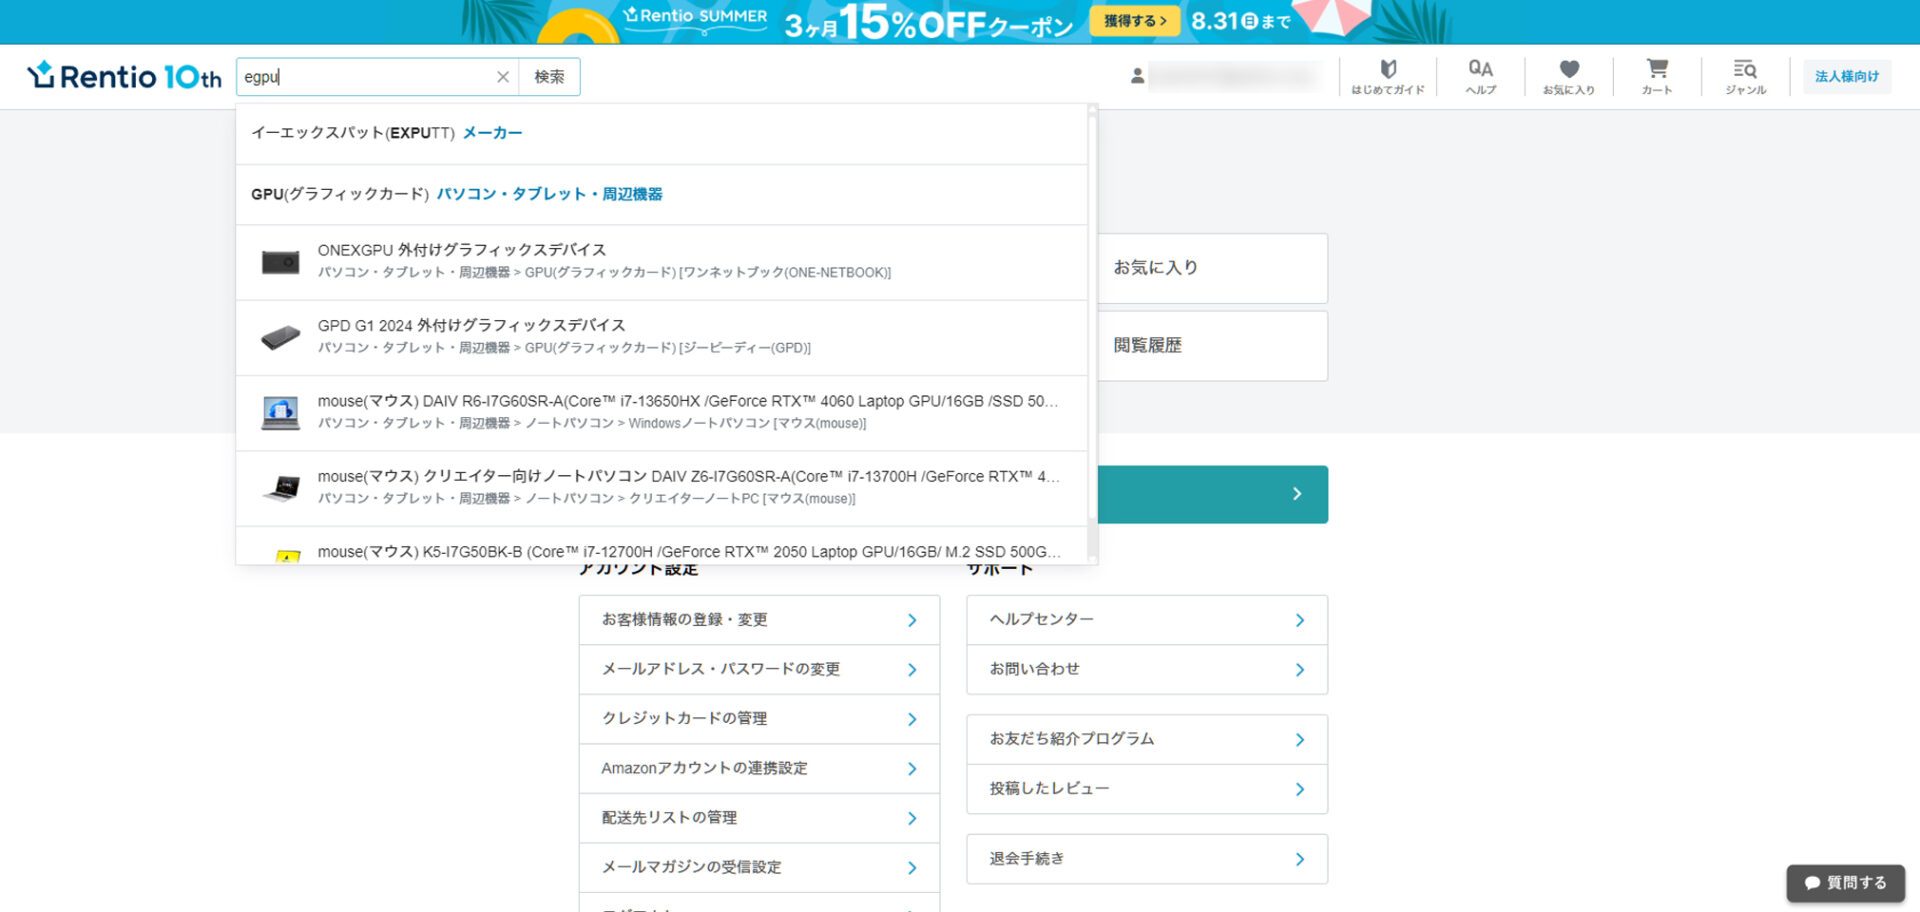Image resolution: width=1920 pixels, height=912 pixels.
Task: Open the 閲覧履歴 card
Action: pos(1213,345)
